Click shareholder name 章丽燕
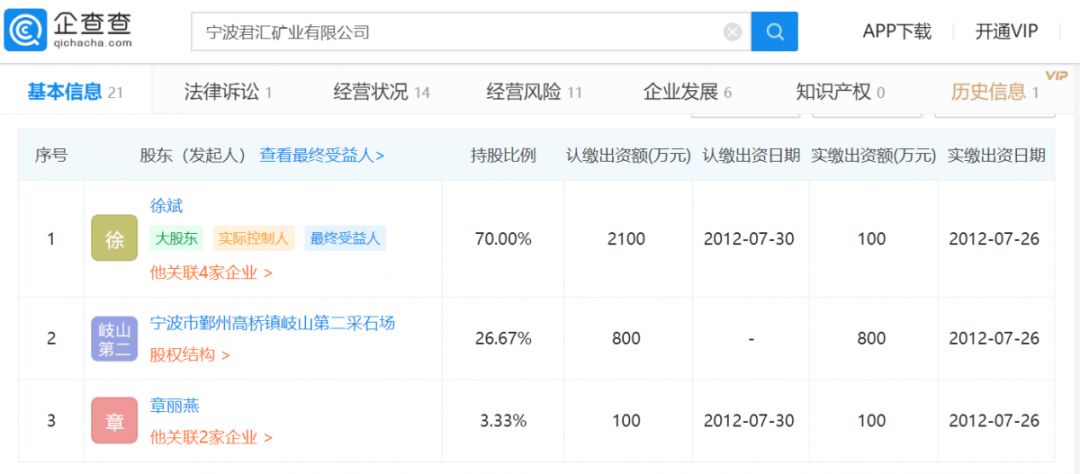Screen dimensions: 1080x474 (x=175, y=406)
